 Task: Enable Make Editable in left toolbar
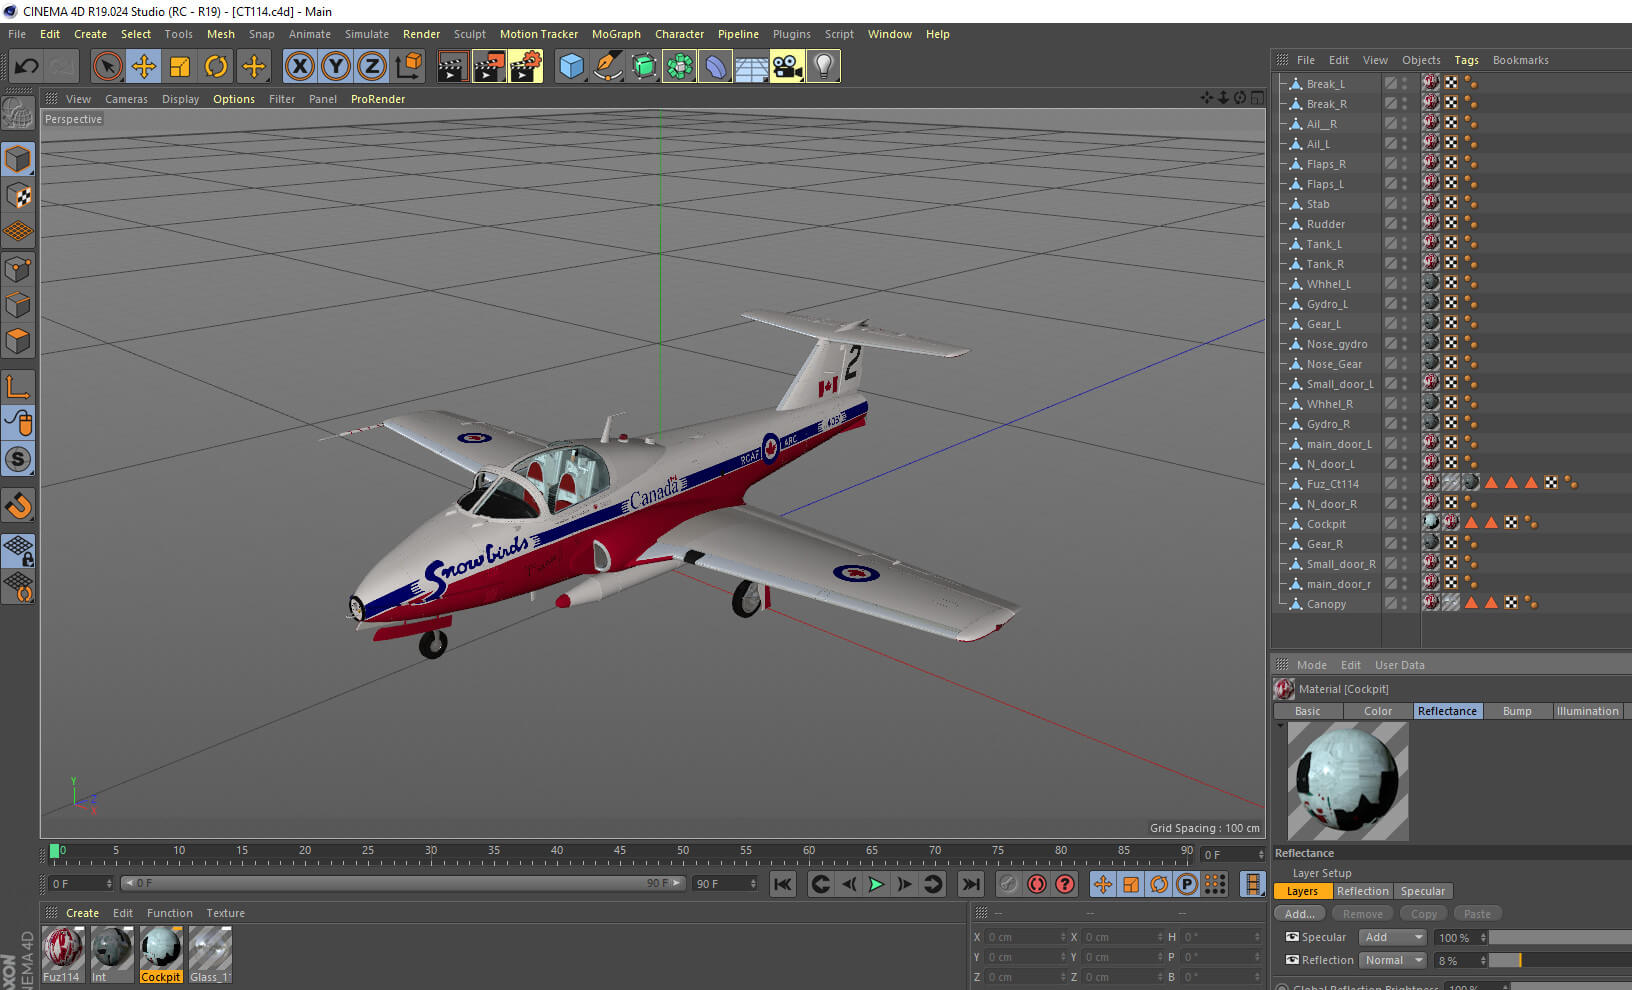(x=18, y=113)
